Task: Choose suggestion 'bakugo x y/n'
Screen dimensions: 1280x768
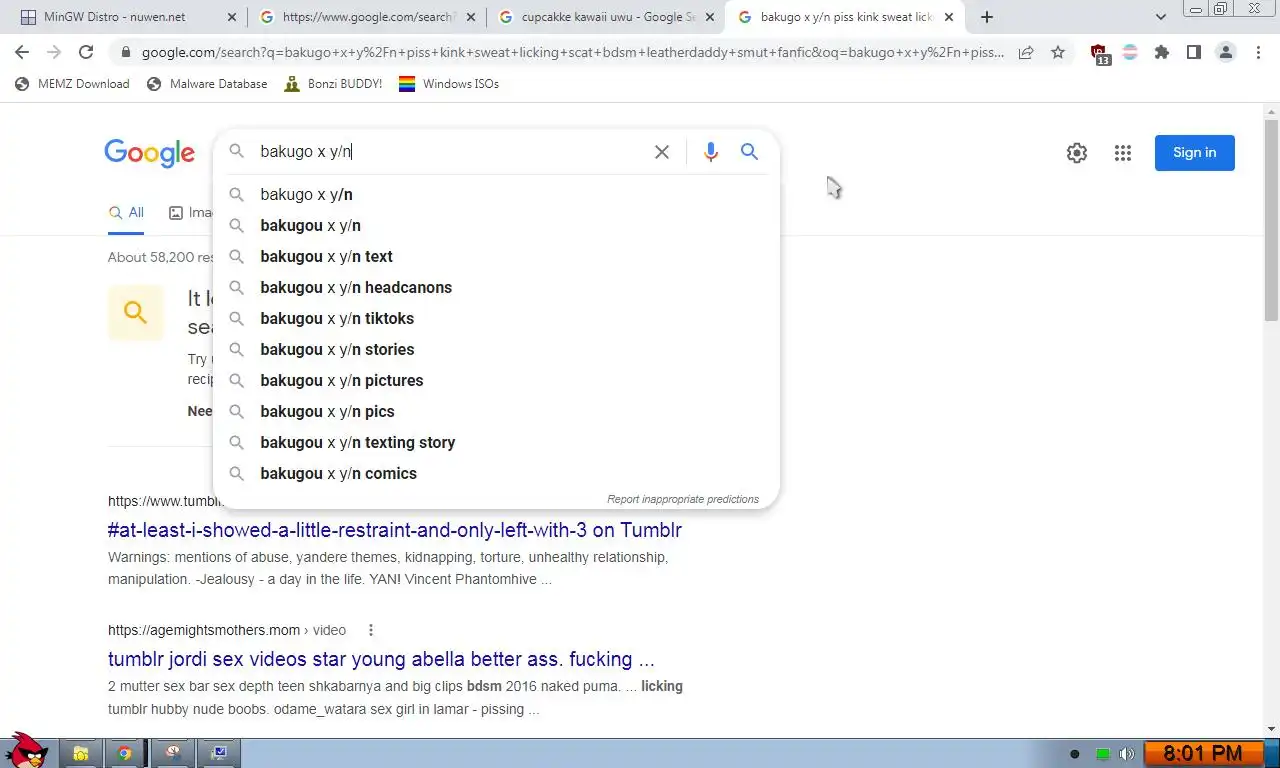Action: (496, 194)
